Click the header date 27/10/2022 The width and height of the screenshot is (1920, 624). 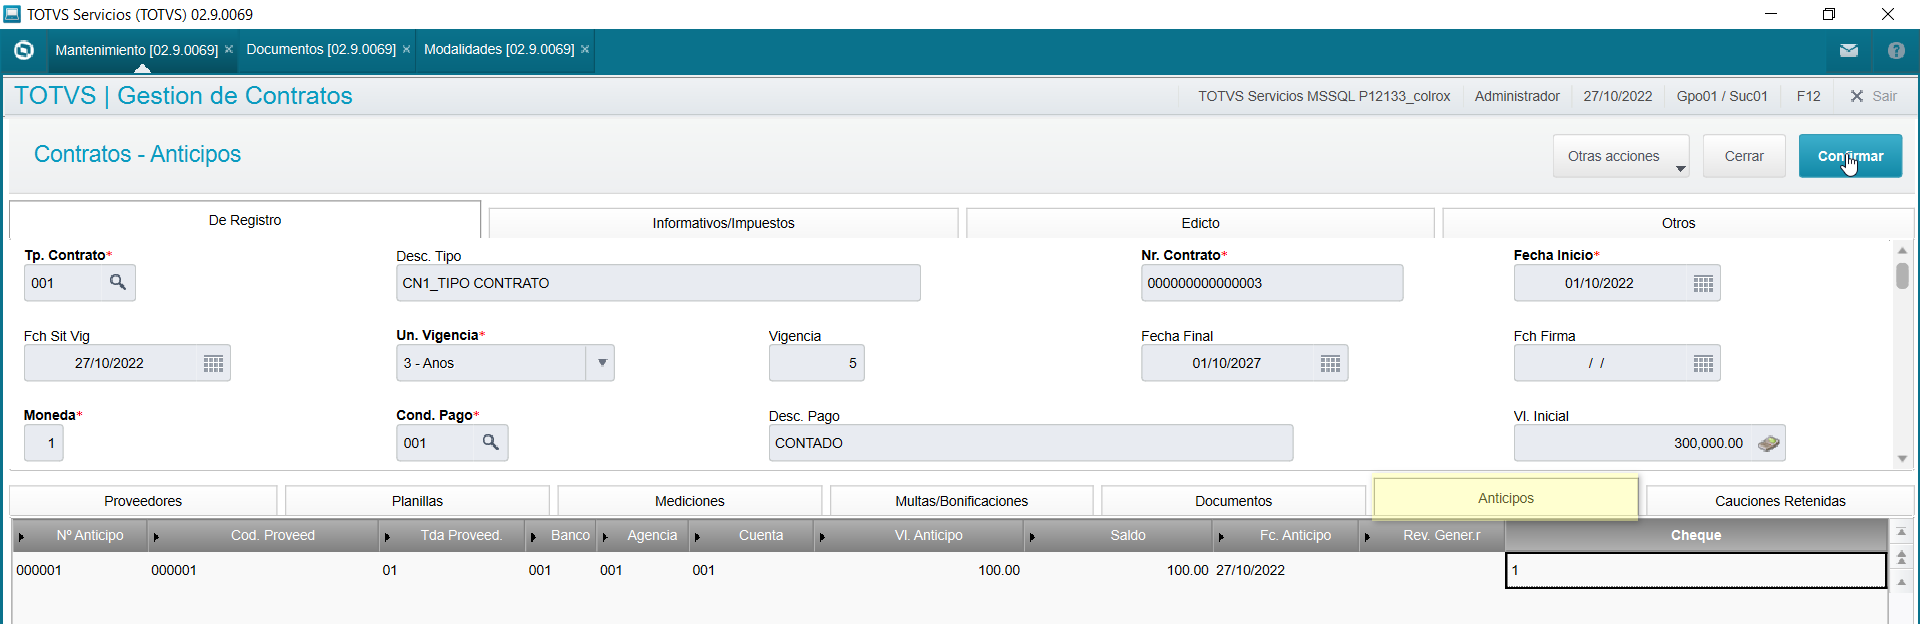coord(1618,96)
